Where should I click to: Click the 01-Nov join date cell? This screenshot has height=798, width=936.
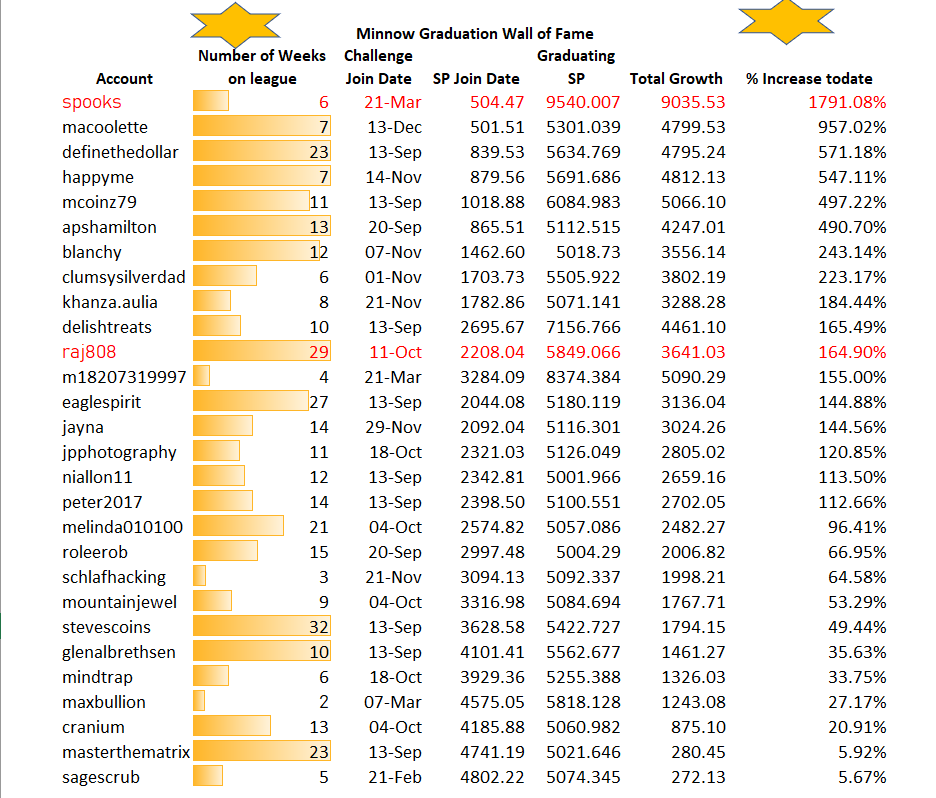[393, 278]
